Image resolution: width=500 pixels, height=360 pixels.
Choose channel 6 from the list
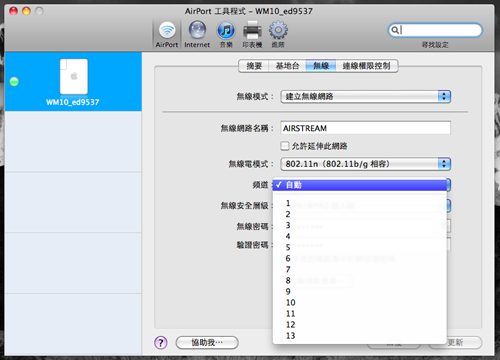pyautogui.click(x=360, y=258)
